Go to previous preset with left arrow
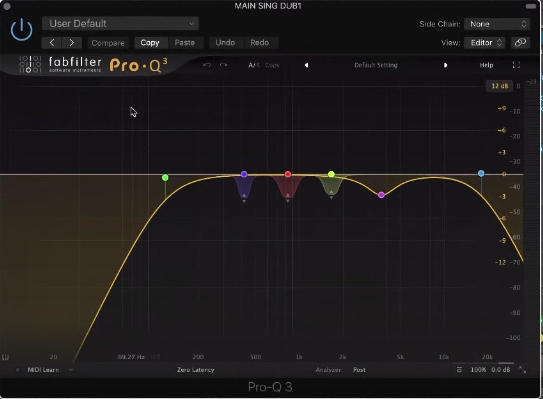 point(52,43)
